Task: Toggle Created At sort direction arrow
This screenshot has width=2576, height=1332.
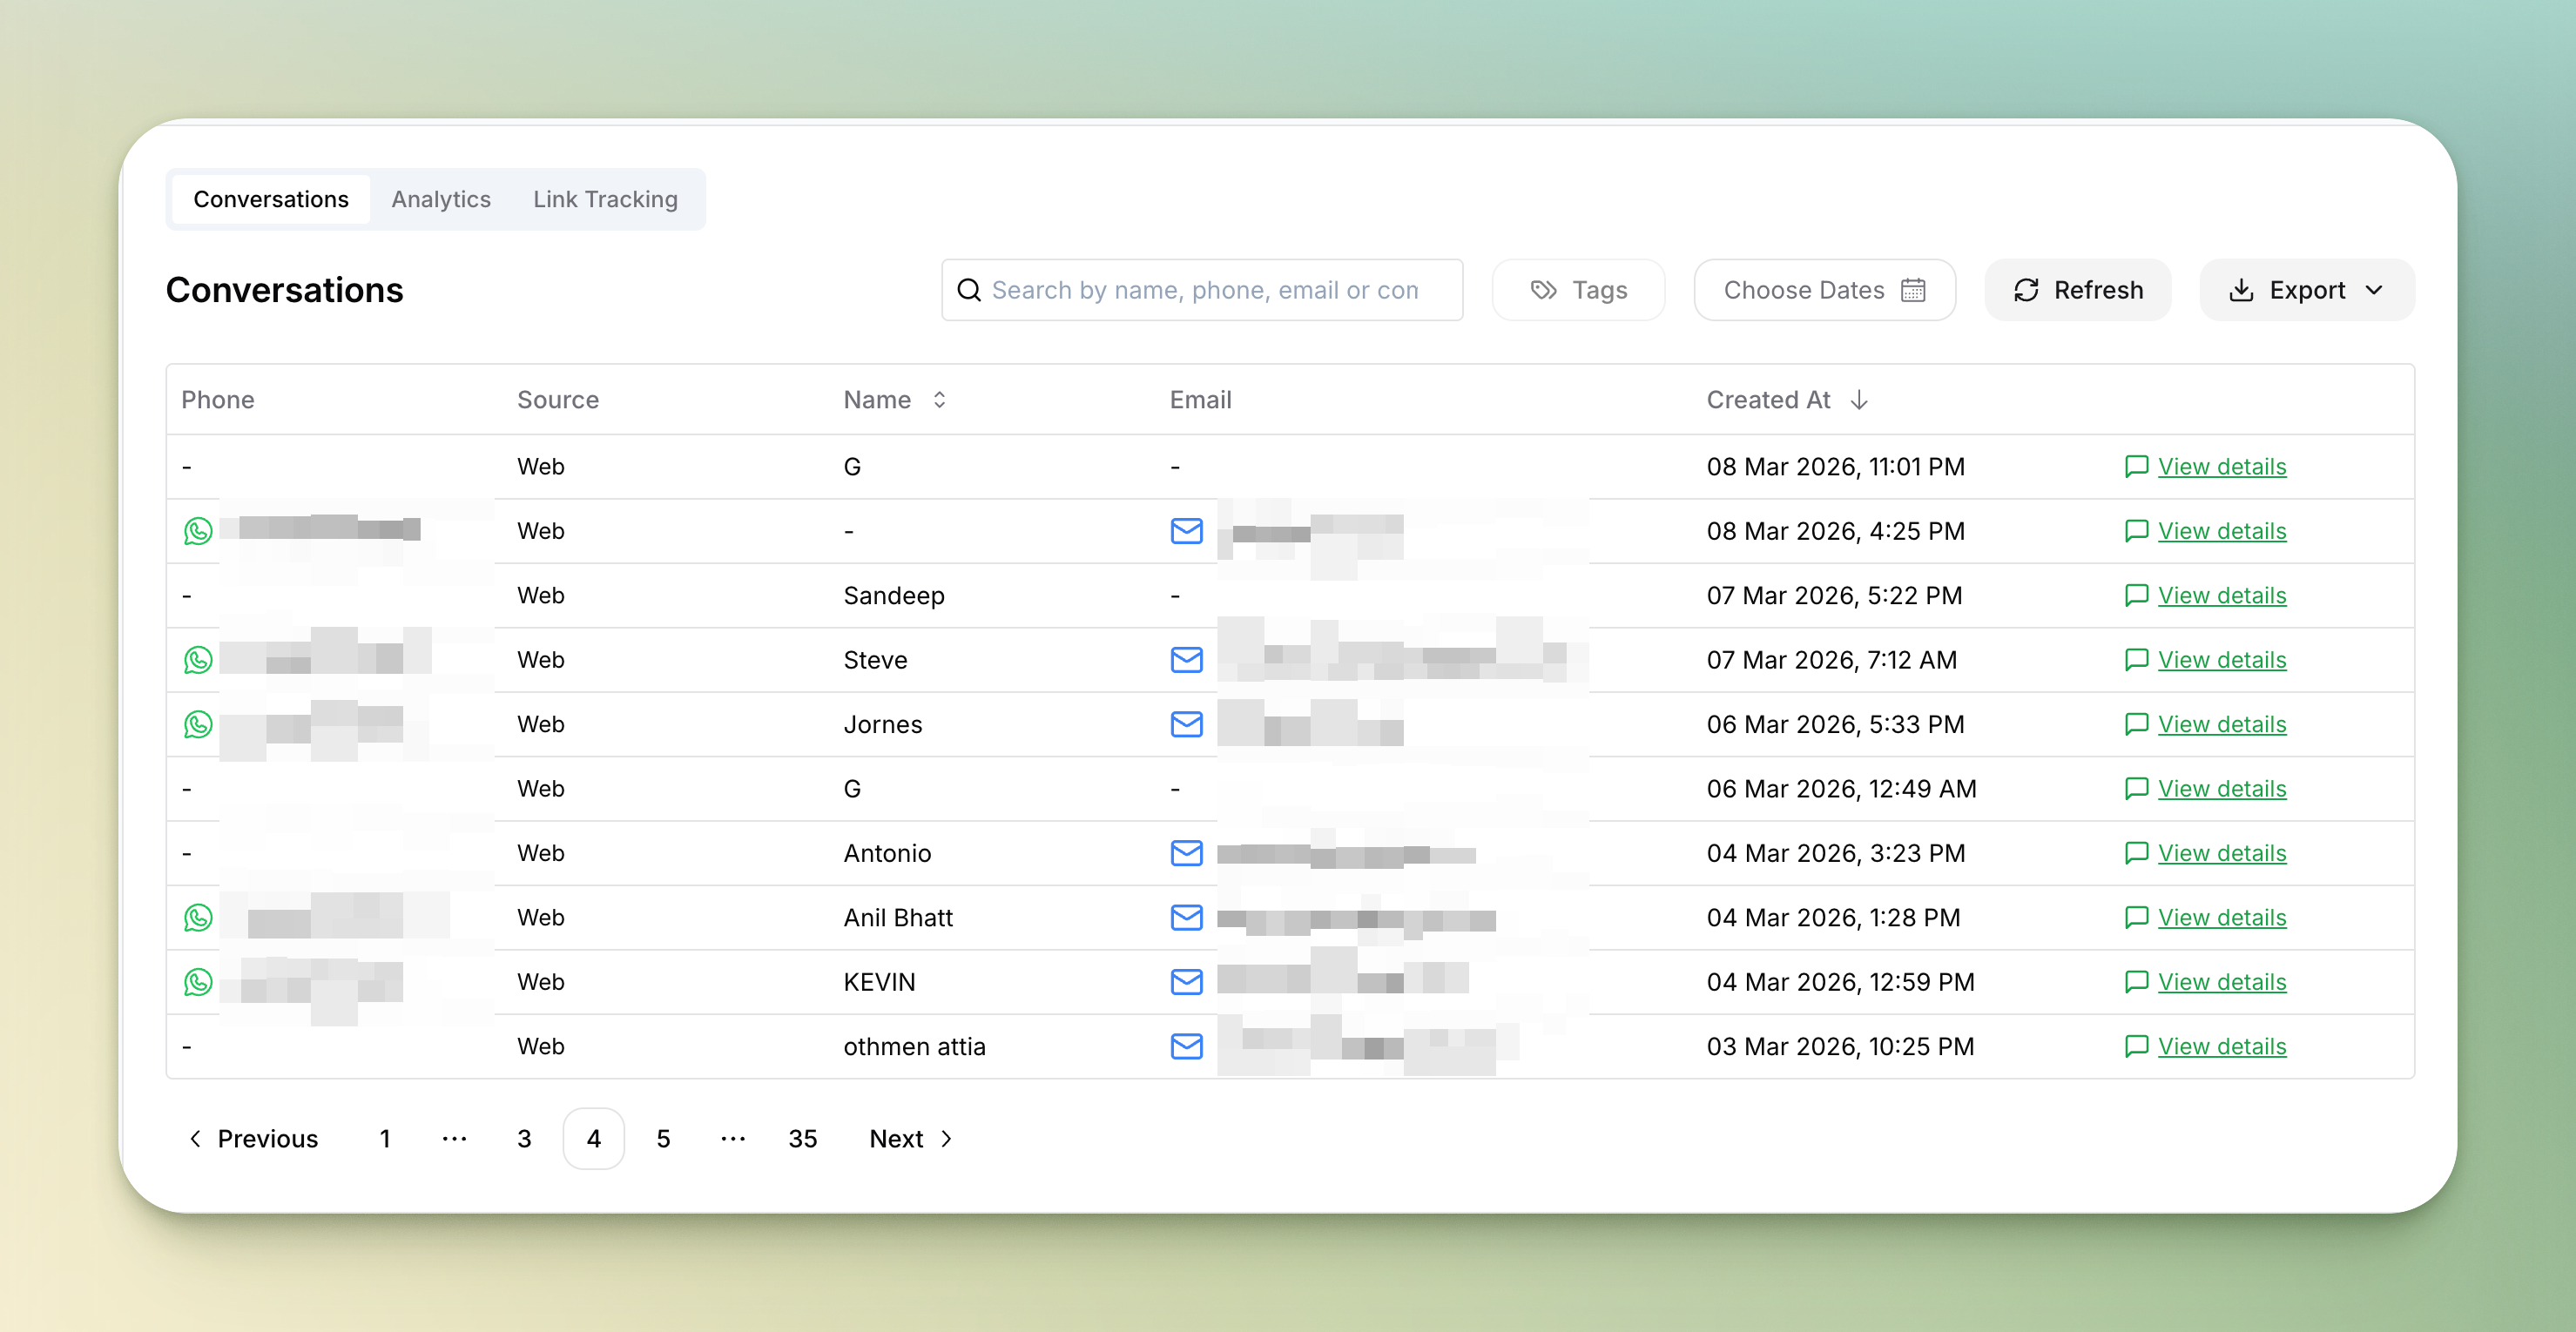Action: [1859, 400]
